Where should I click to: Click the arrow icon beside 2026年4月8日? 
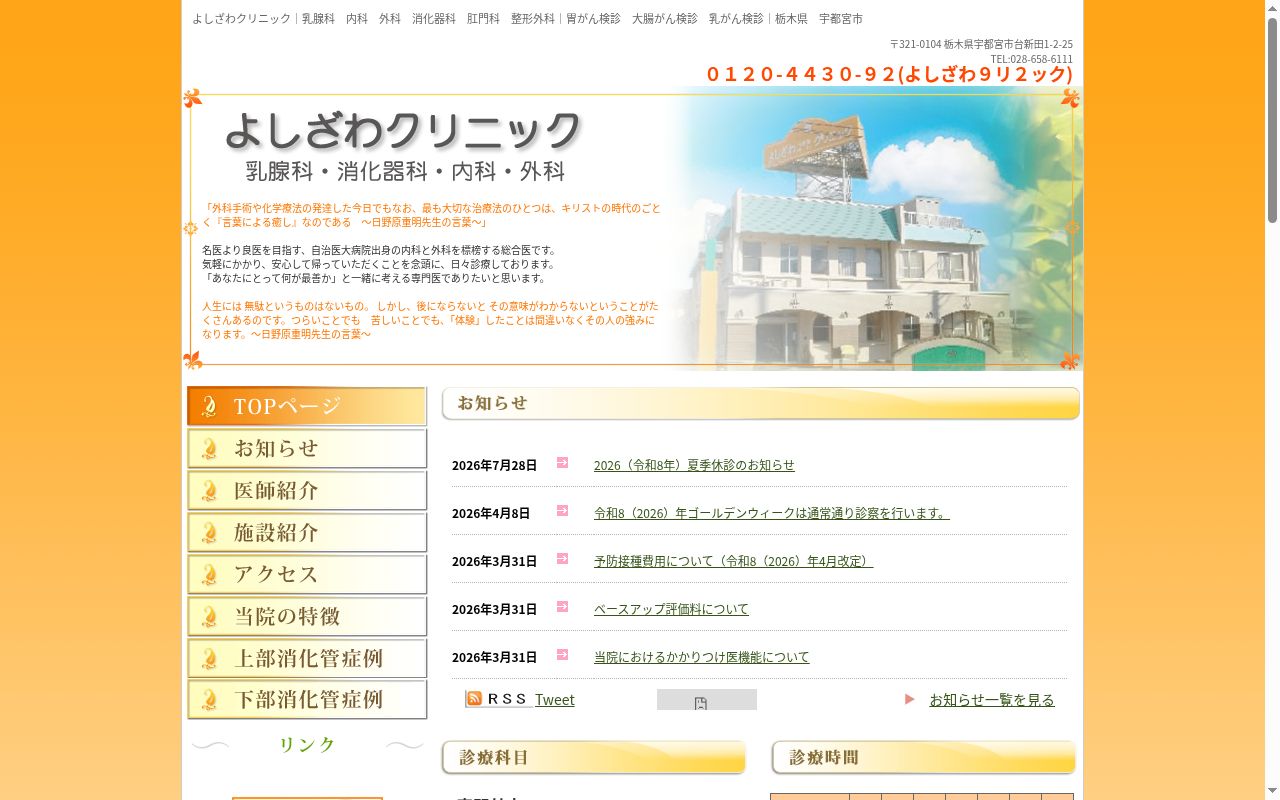coord(562,510)
